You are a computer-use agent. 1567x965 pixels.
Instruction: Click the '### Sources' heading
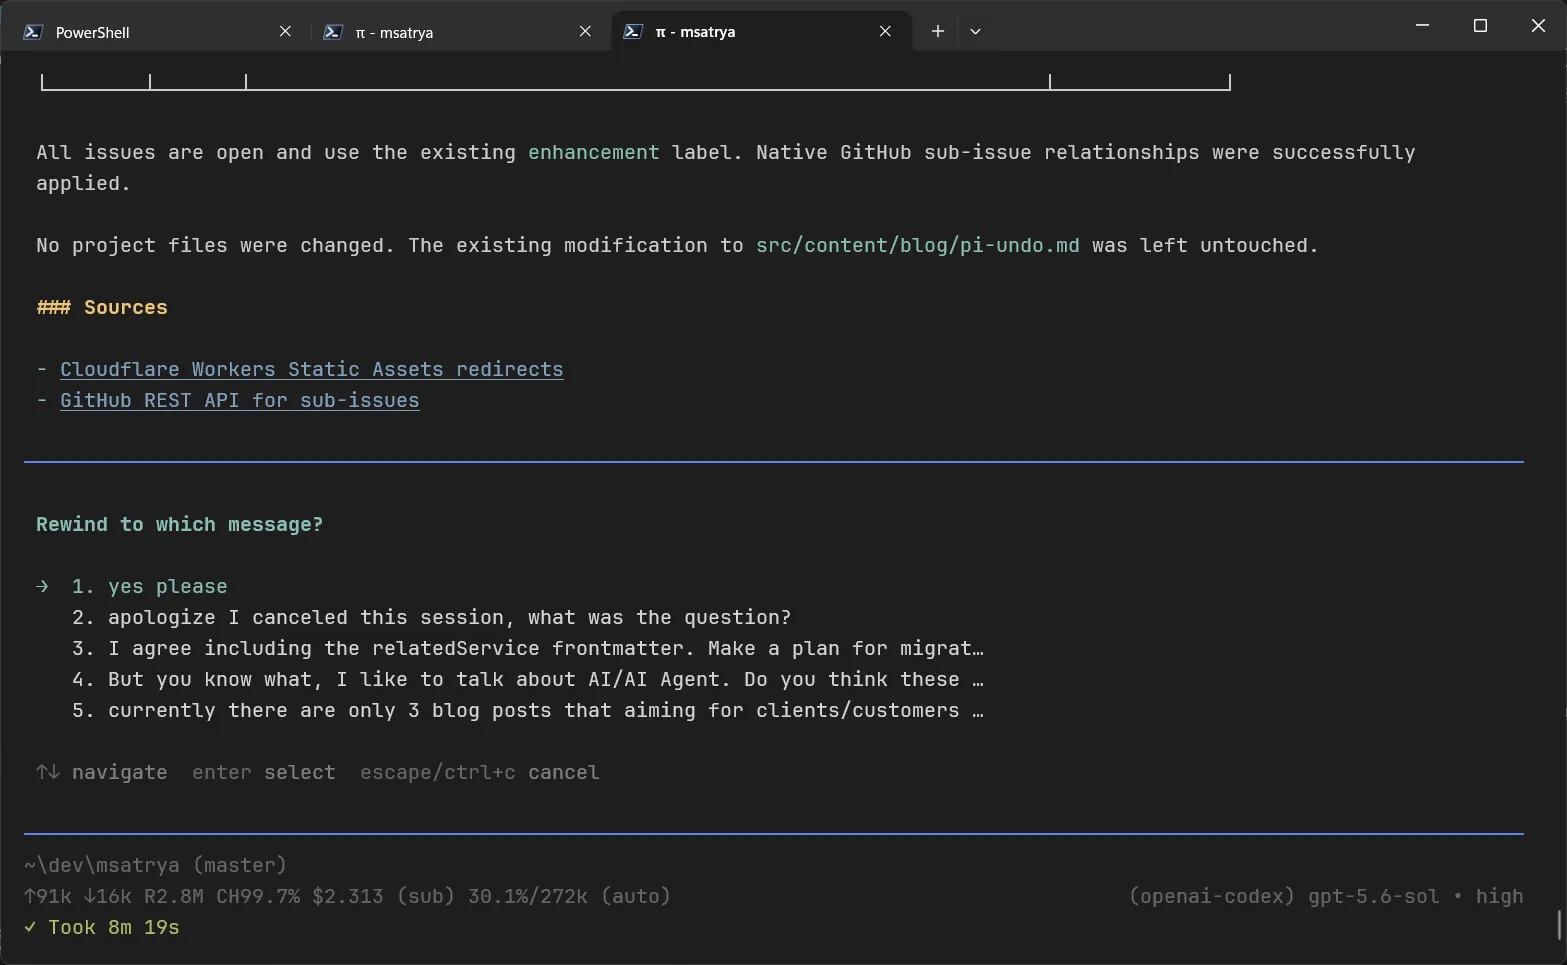(102, 307)
